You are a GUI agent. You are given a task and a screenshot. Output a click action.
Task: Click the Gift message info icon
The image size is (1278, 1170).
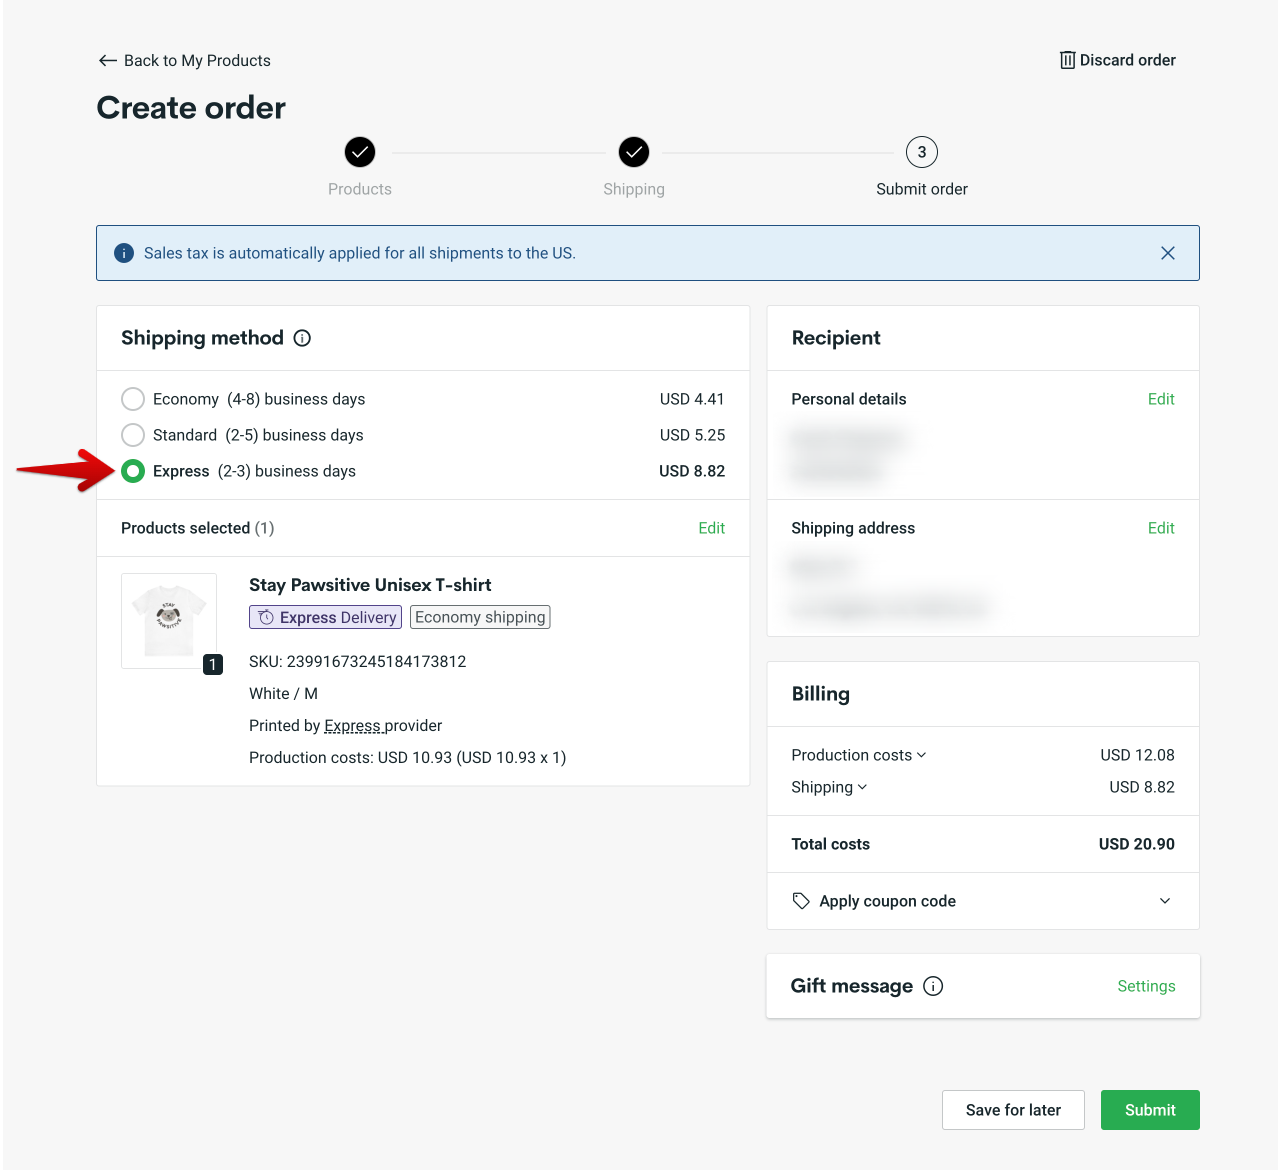click(933, 986)
